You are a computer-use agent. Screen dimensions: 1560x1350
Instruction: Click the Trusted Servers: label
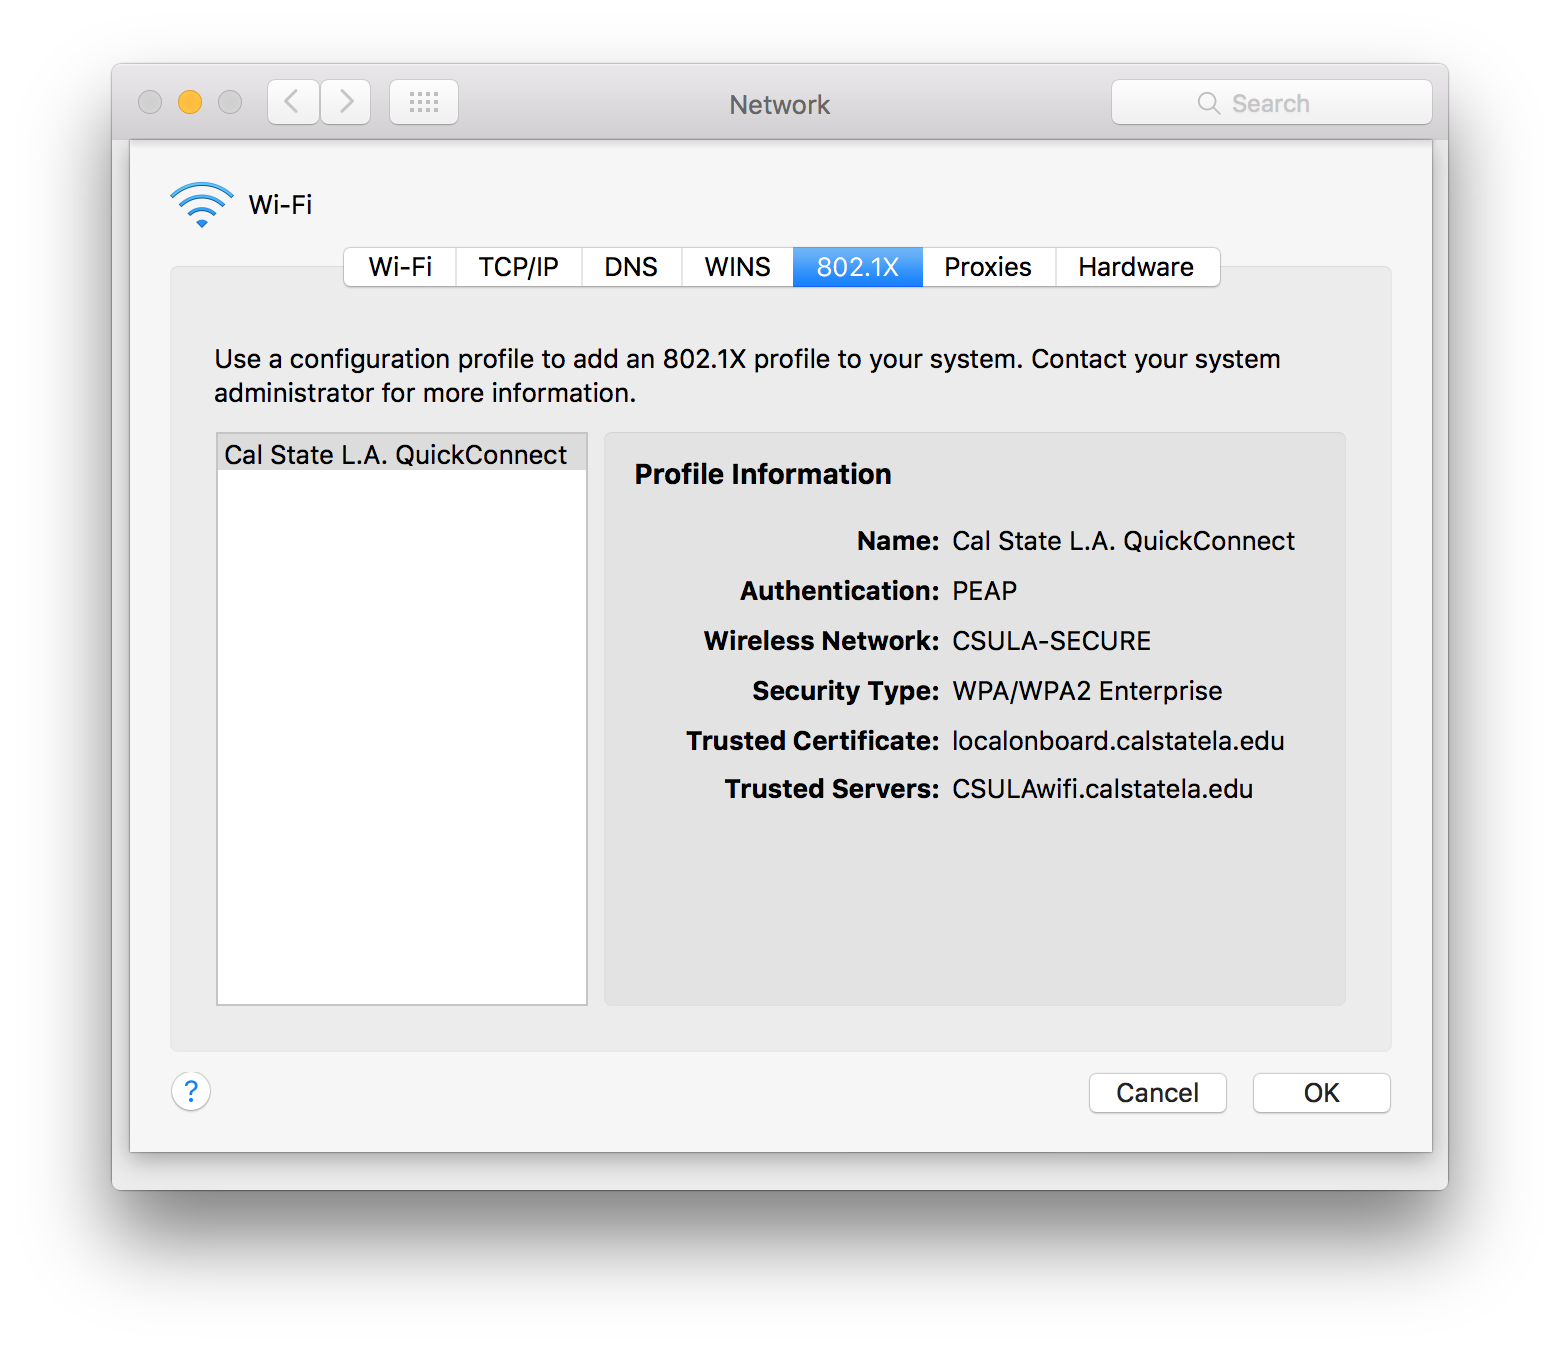[x=832, y=789]
